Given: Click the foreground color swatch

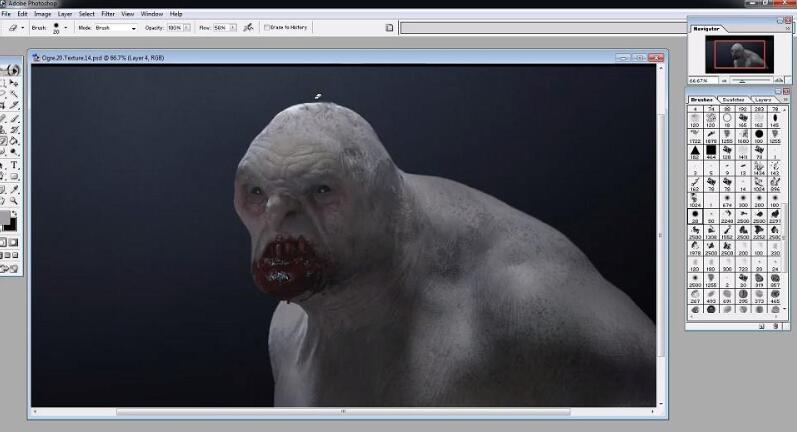Looking at the screenshot, I should tap(4, 219).
